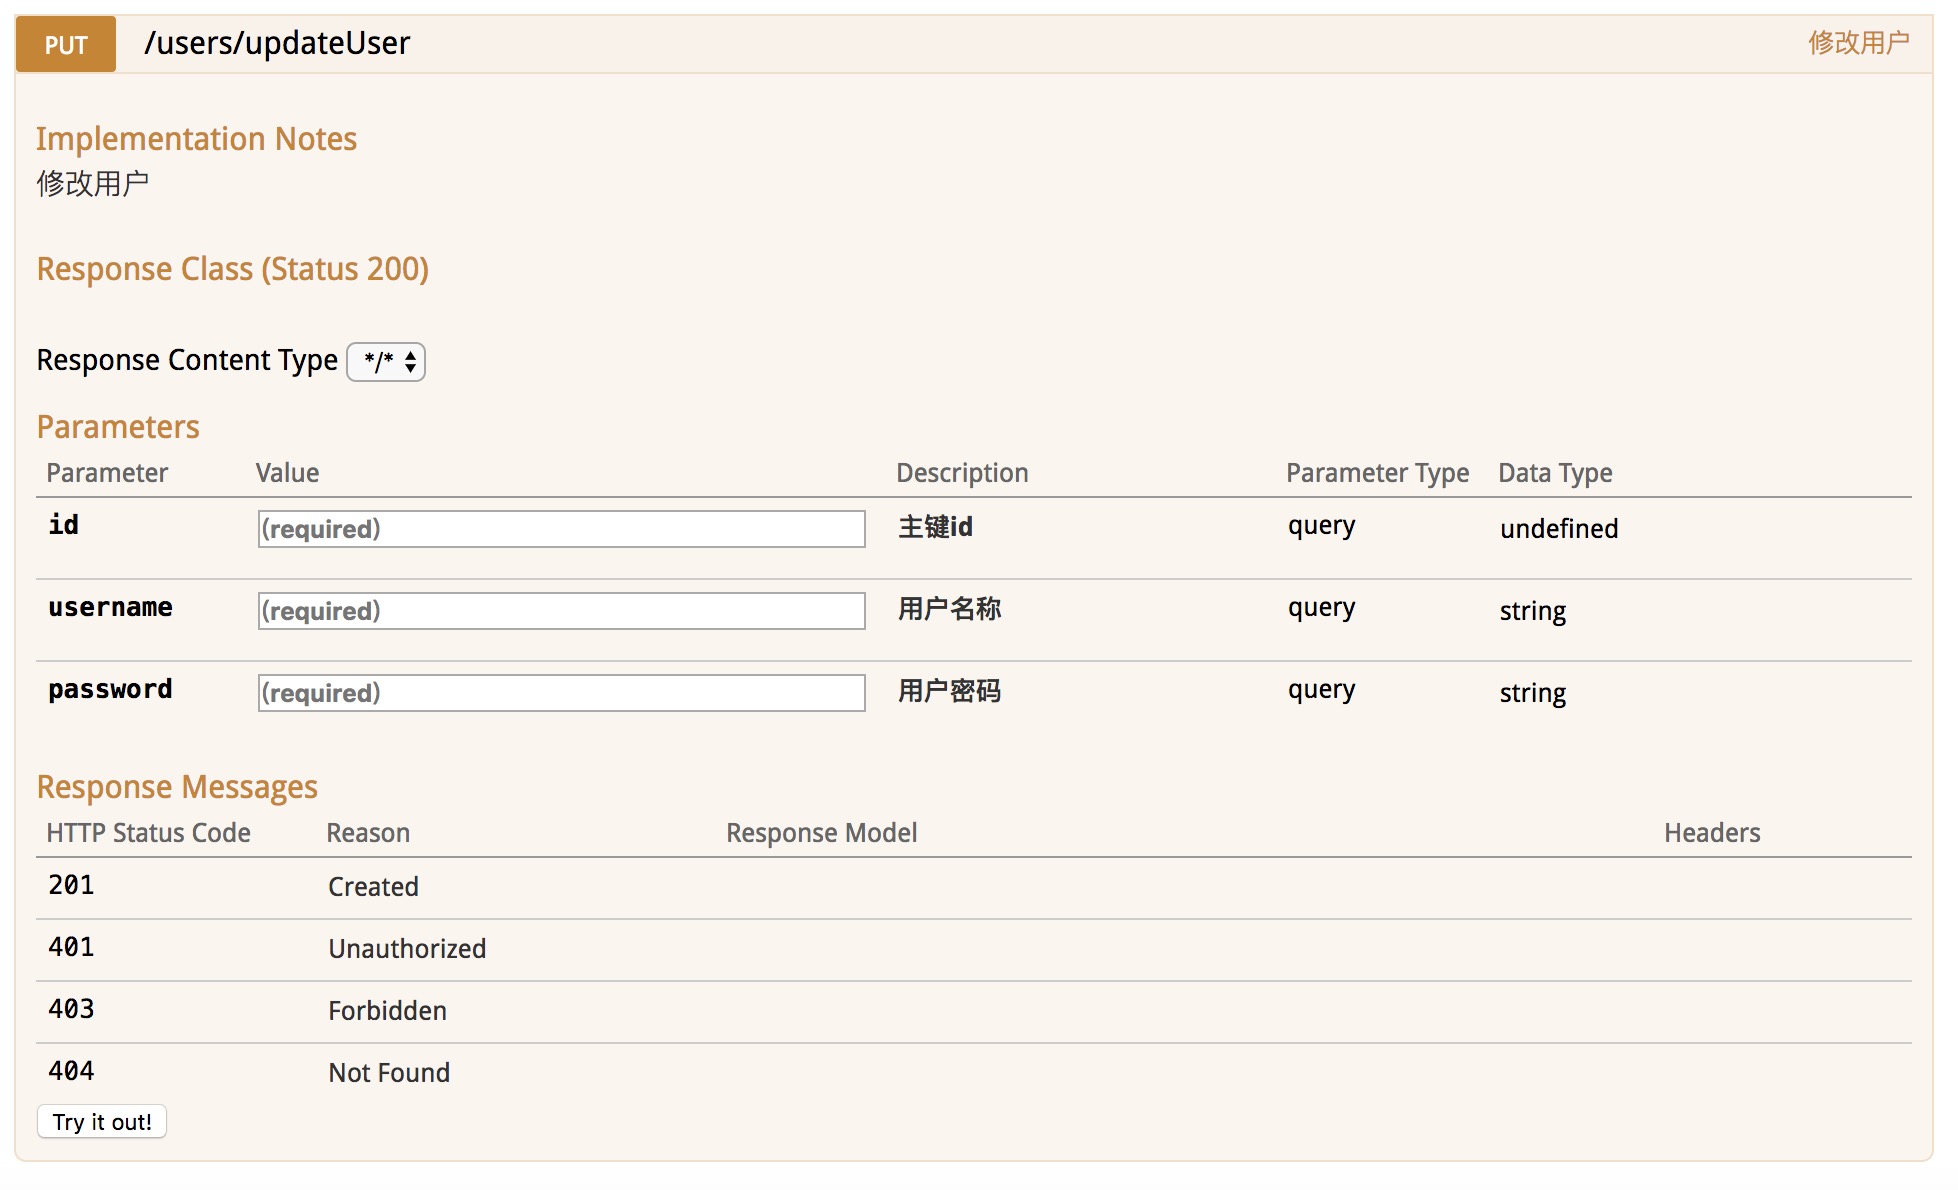The height and width of the screenshot is (1190, 1958).
Task: Click the id parameter input field
Action: 561,529
